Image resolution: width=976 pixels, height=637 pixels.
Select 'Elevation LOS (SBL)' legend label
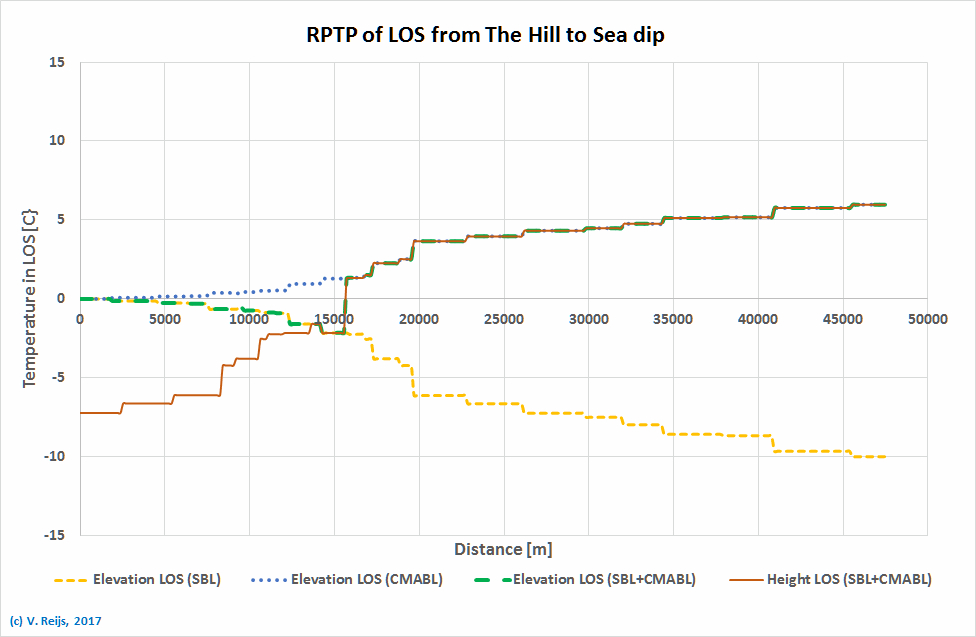point(156,579)
